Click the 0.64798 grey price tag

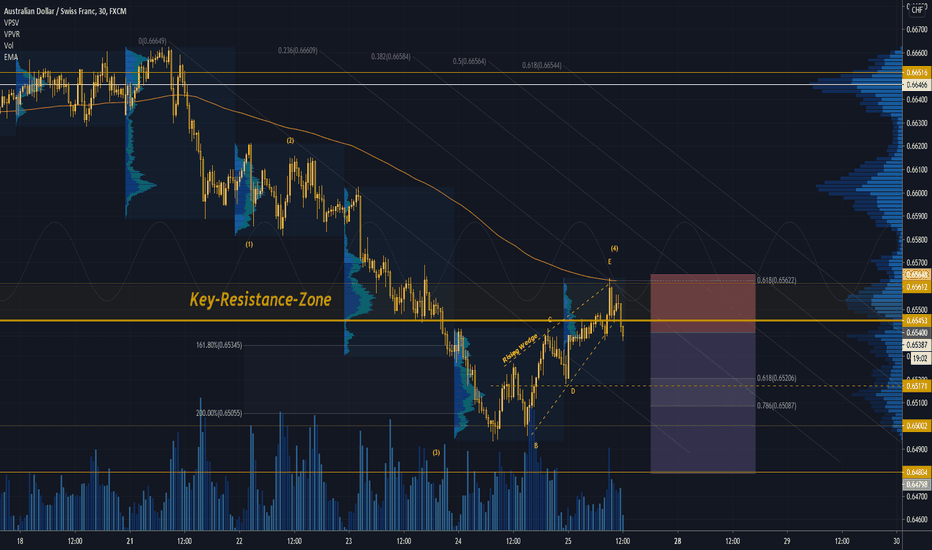click(916, 484)
